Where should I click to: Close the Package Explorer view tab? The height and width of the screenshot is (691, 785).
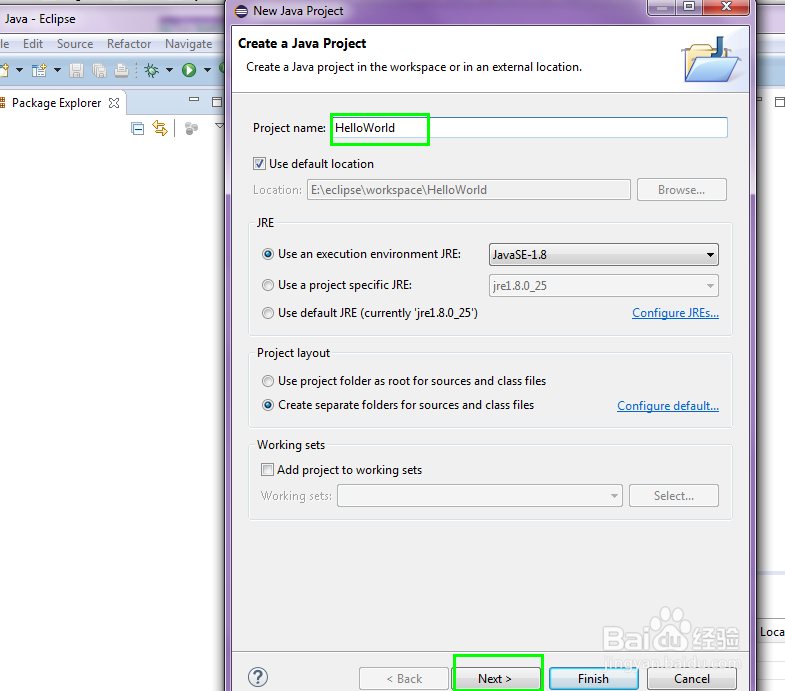click(114, 103)
